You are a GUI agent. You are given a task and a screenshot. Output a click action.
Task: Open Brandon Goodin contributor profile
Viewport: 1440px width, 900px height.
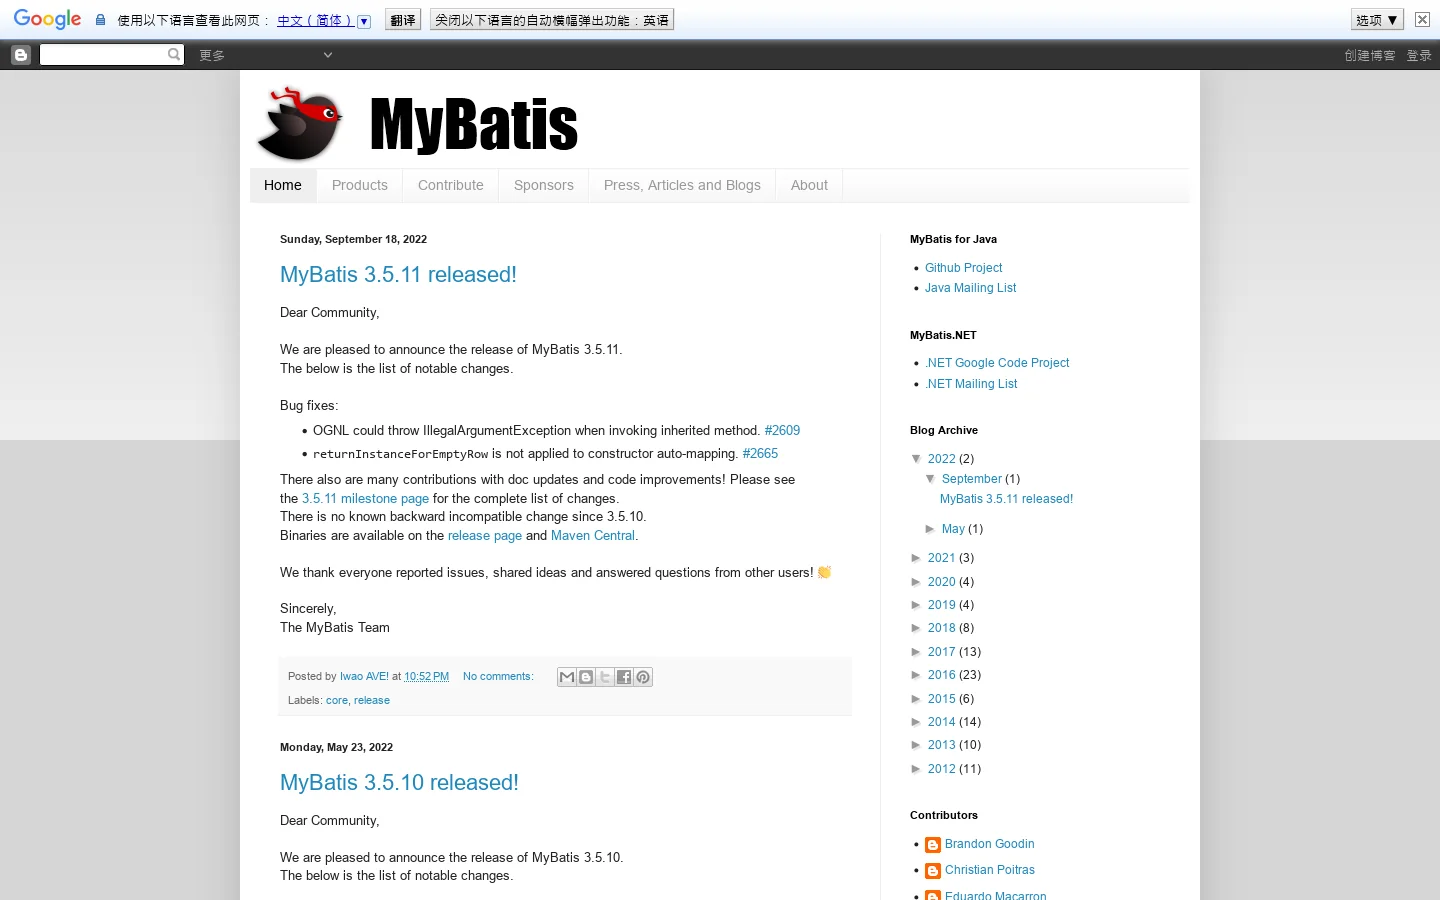point(989,844)
